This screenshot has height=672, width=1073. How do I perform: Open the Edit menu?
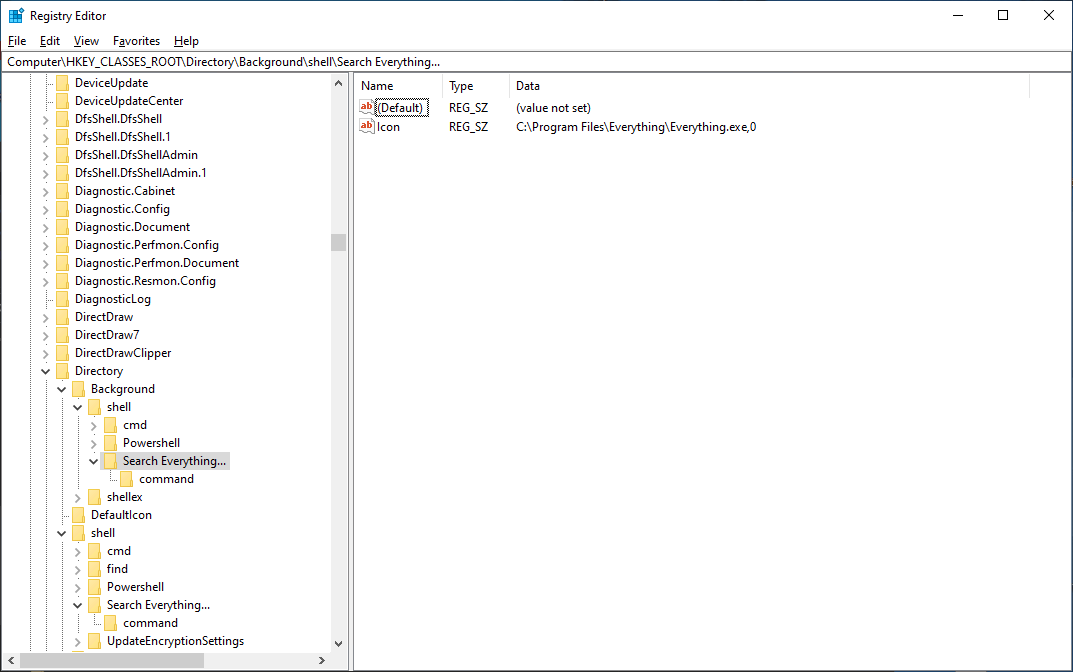[49, 41]
